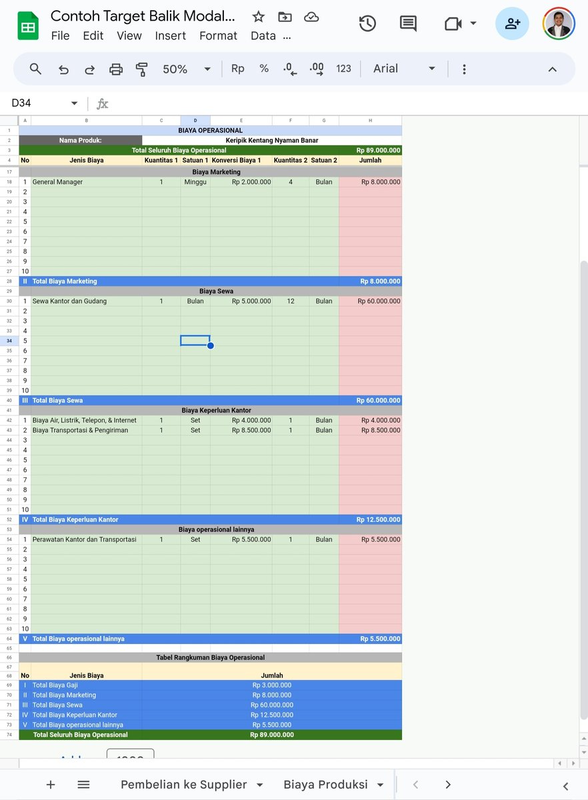Search the menus with magnifier icon
The width and height of the screenshot is (588, 800).
click(x=35, y=69)
